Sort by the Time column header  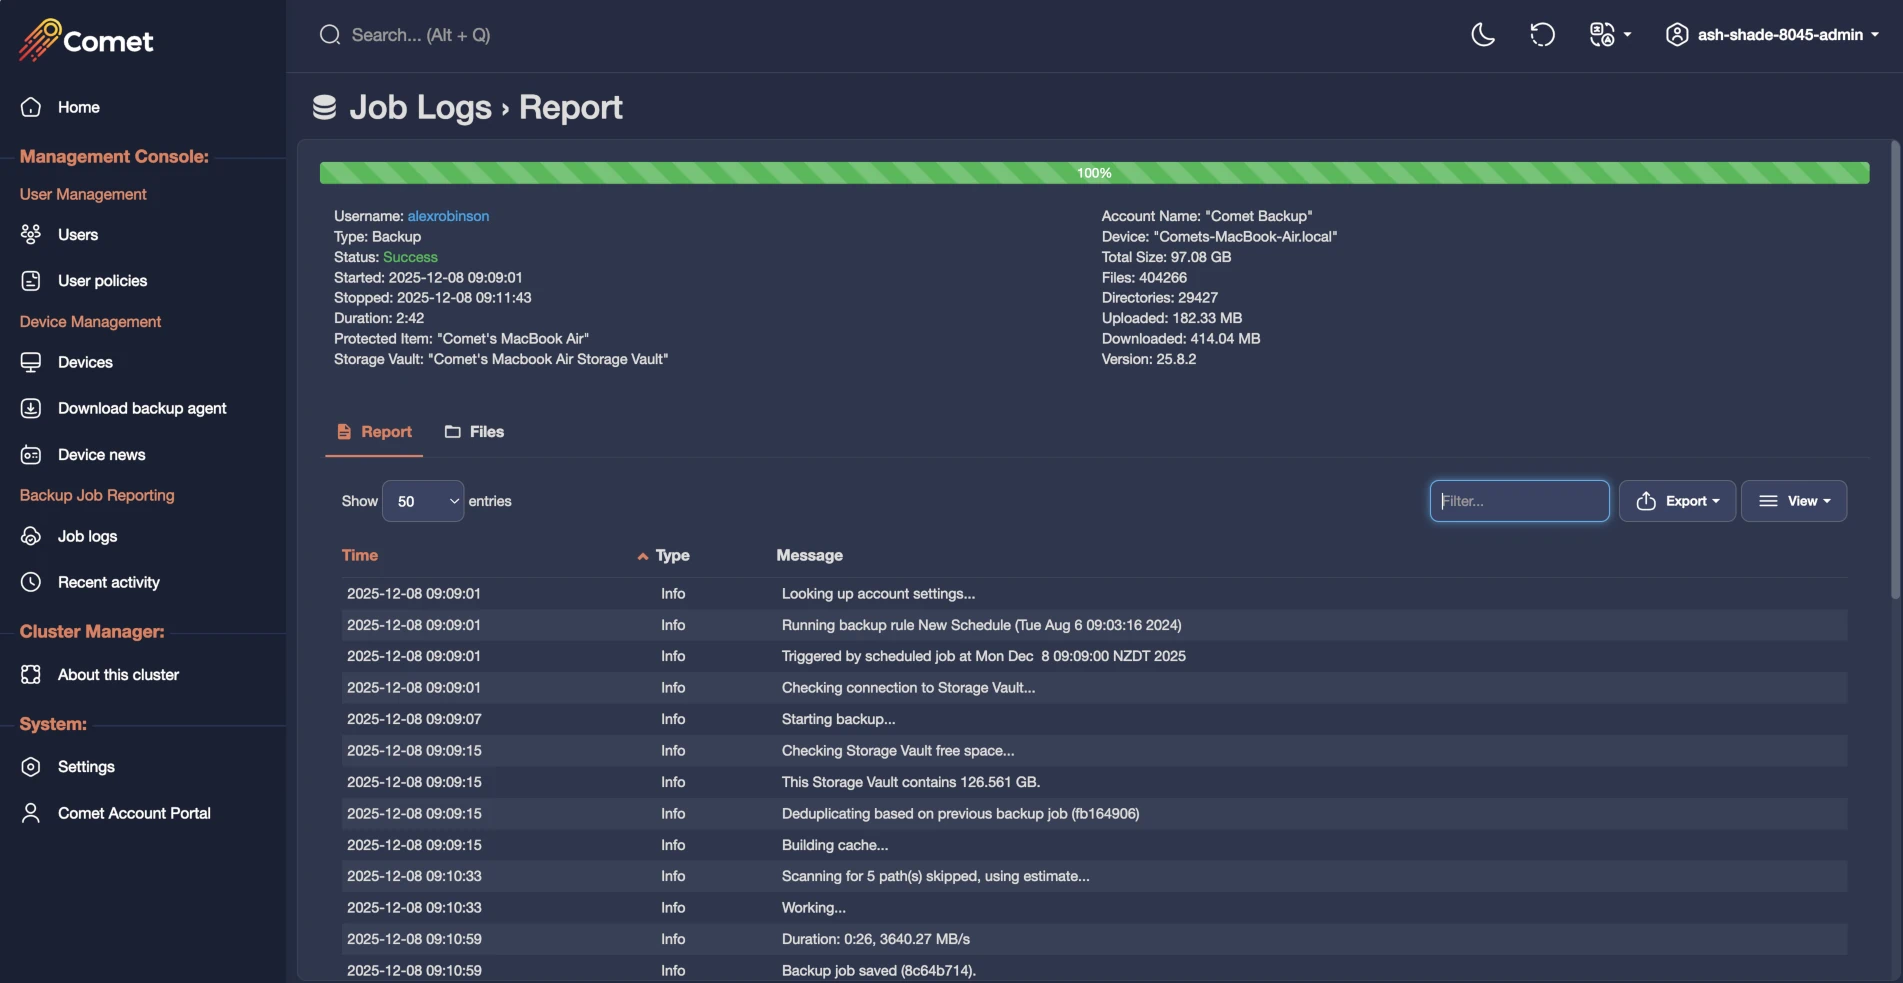359,556
